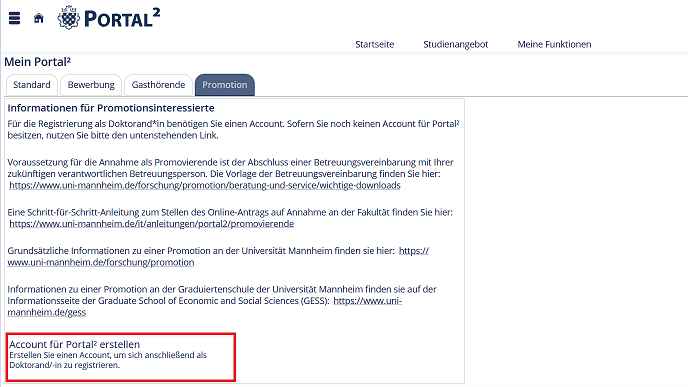Click the Portal² university logo
The image size is (688, 387).
[108, 18]
